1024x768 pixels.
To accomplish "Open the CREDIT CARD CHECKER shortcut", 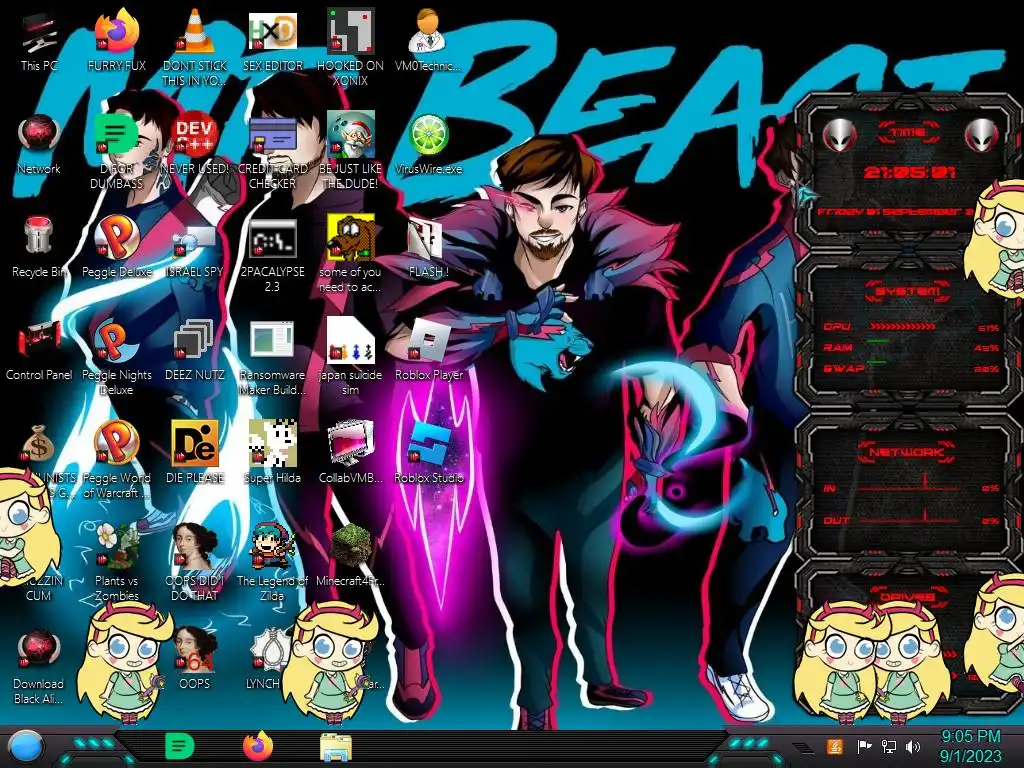I will click(x=272, y=135).
